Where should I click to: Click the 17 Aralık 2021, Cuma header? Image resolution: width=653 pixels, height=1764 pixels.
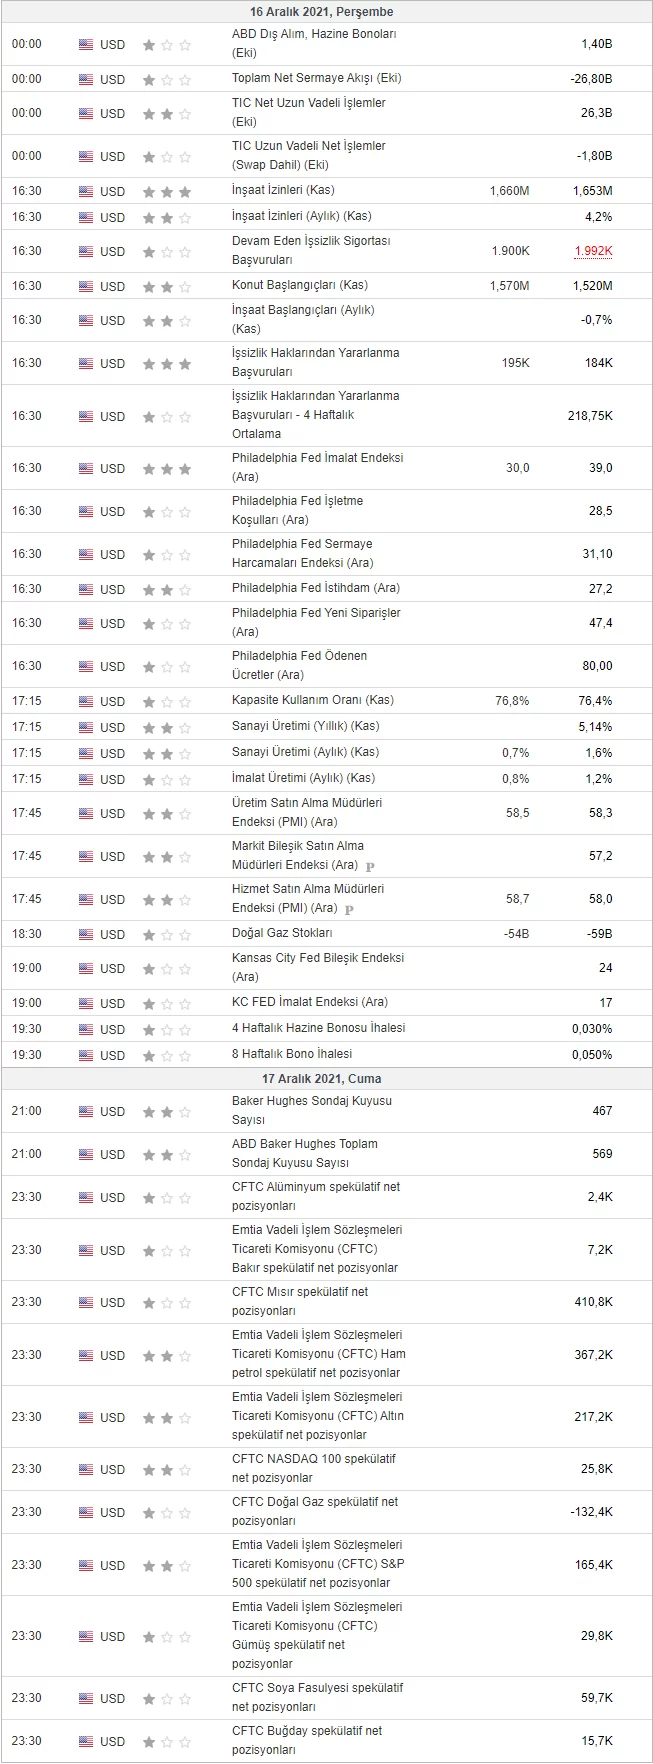pos(326,1079)
